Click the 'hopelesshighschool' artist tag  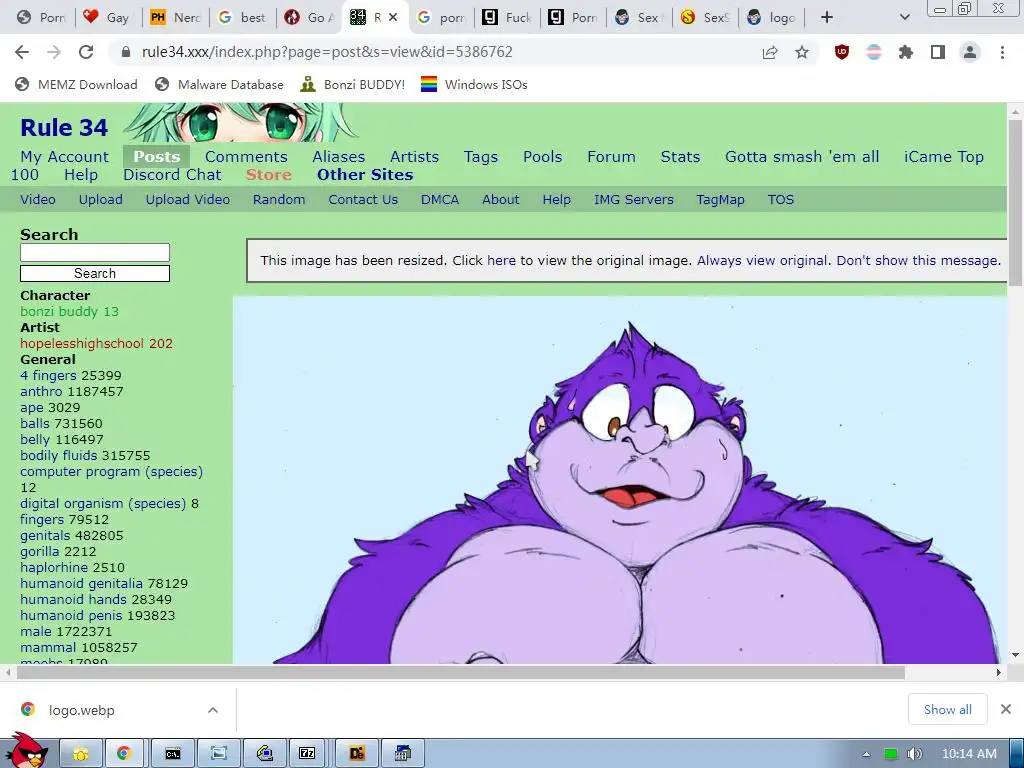(x=82, y=344)
